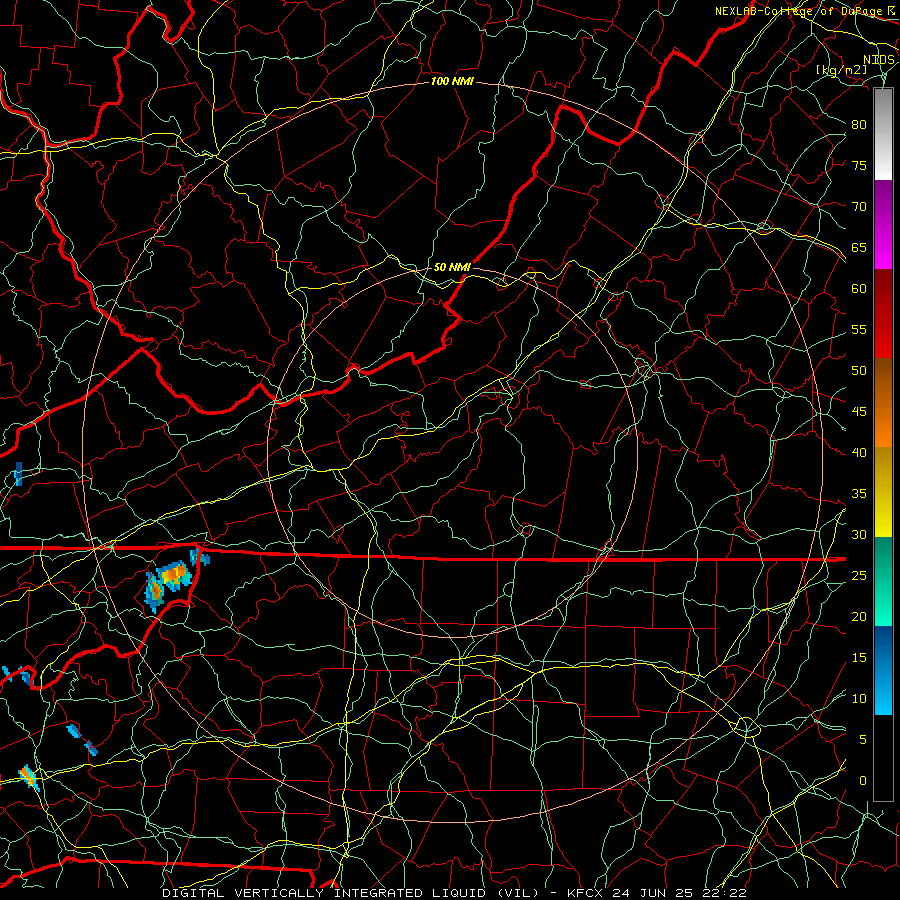Click the scale value 45
This screenshot has height=900, width=900.
tap(859, 412)
